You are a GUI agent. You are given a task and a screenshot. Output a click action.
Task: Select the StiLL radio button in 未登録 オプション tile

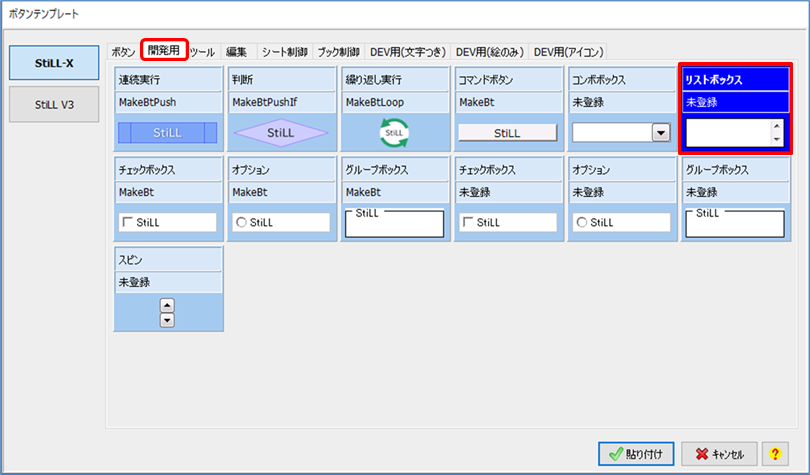click(581, 222)
